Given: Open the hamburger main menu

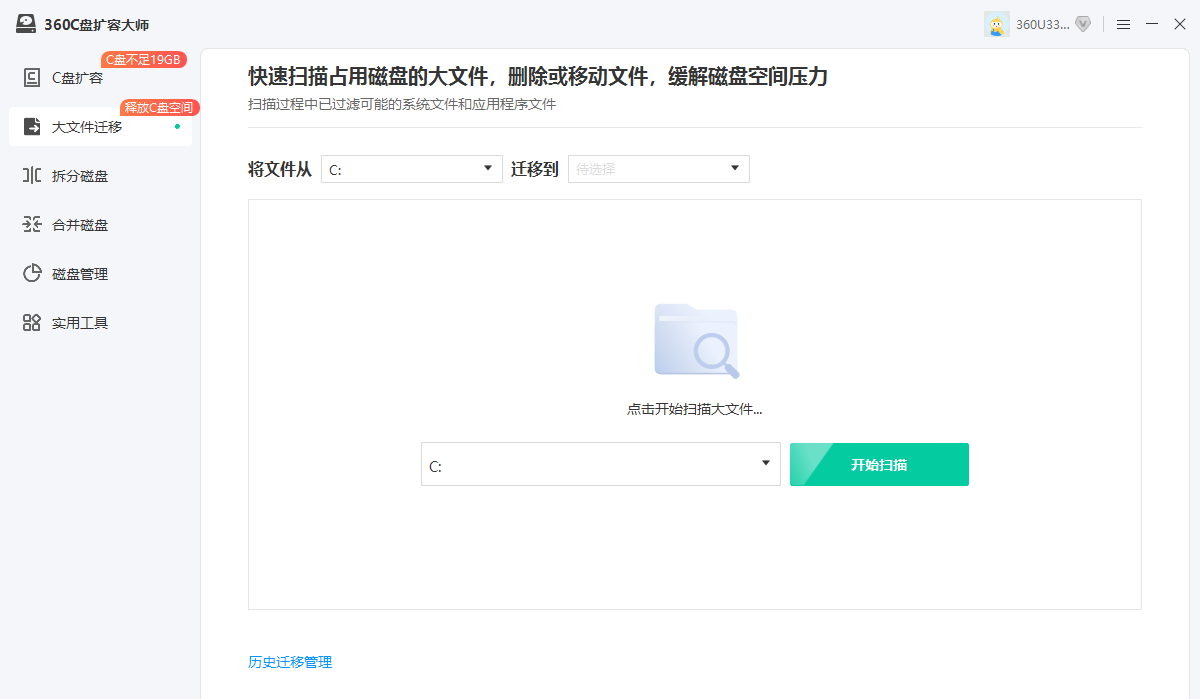Looking at the screenshot, I should coord(1123,25).
